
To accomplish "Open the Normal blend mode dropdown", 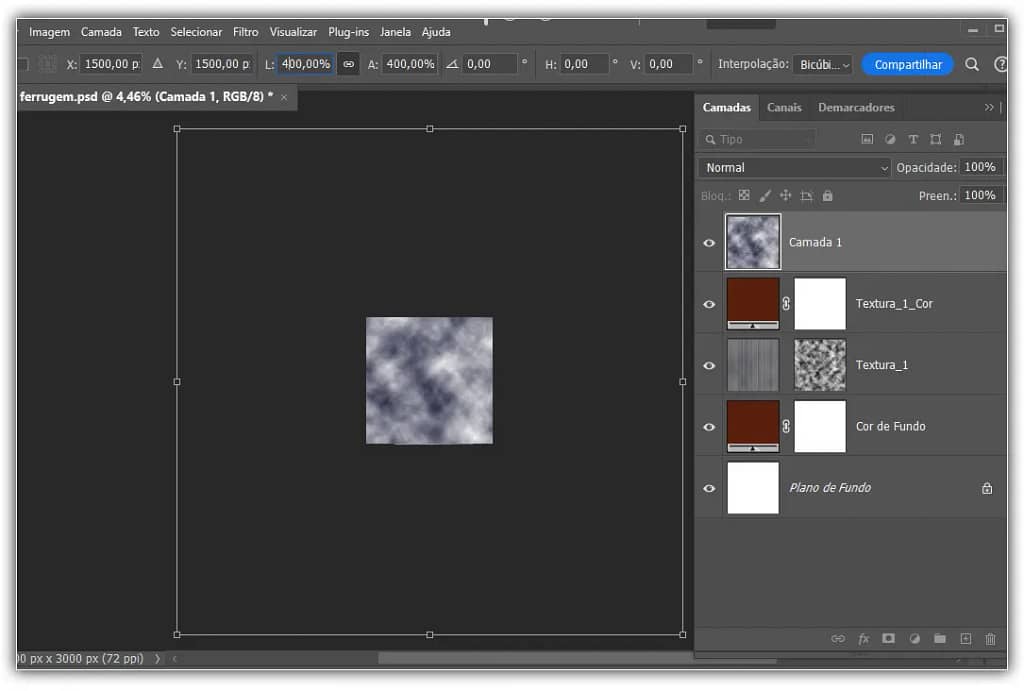I will (x=795, y=168).
